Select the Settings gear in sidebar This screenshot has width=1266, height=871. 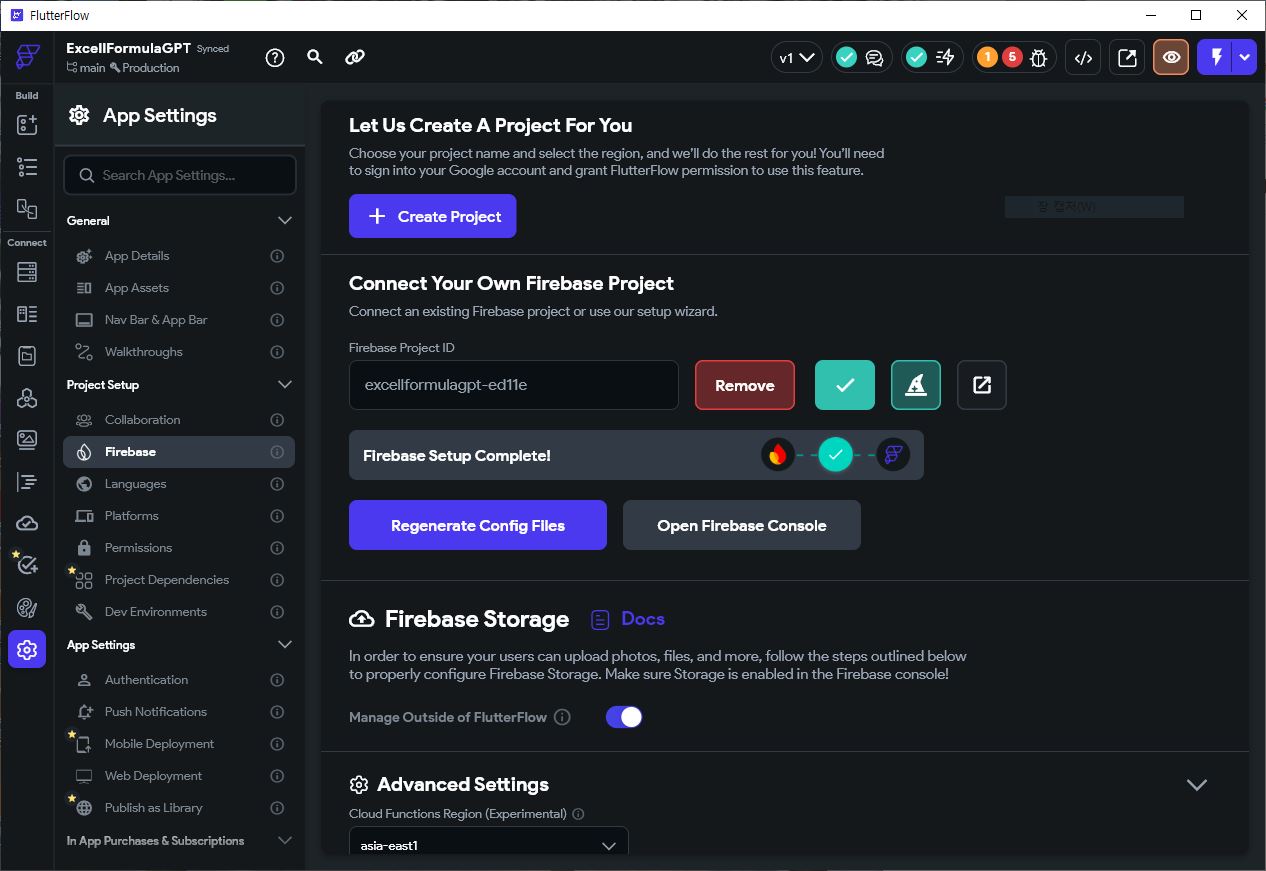coord(27,650)
